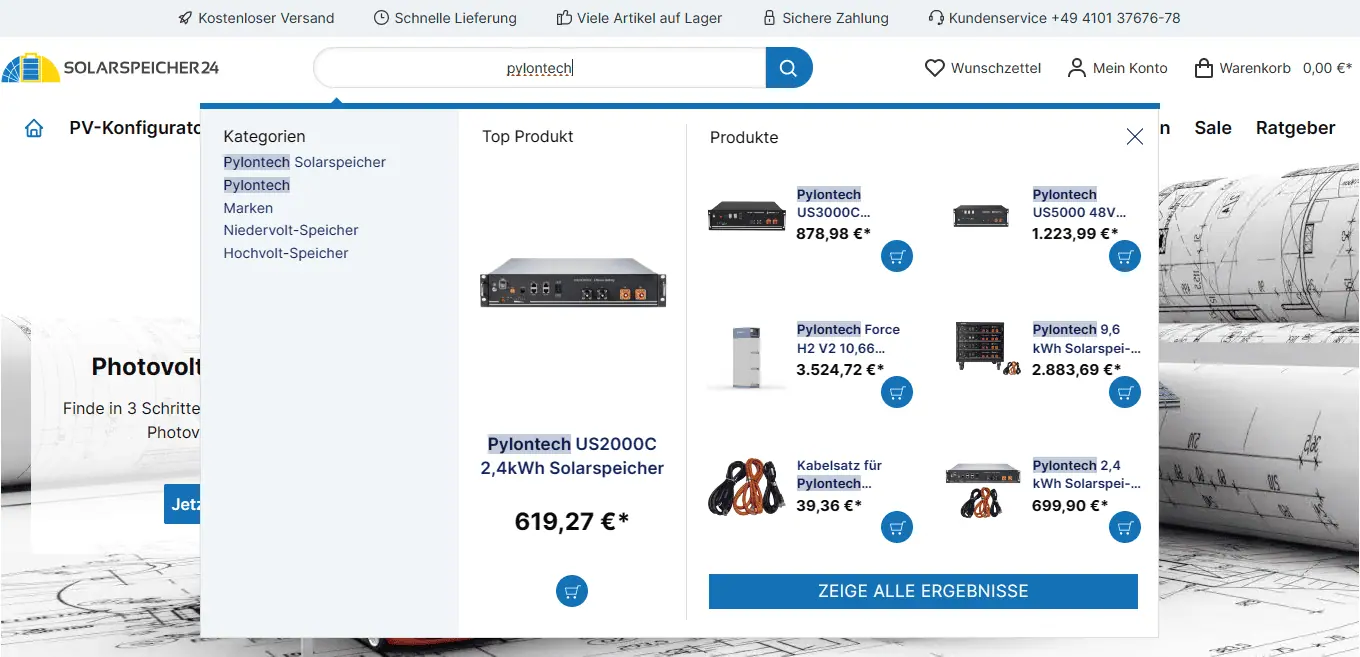The width and height of the screenshot is (1360, 657).
Task: Add Pylontech US2000C top product to cart
Action: [x=572, y=591]
